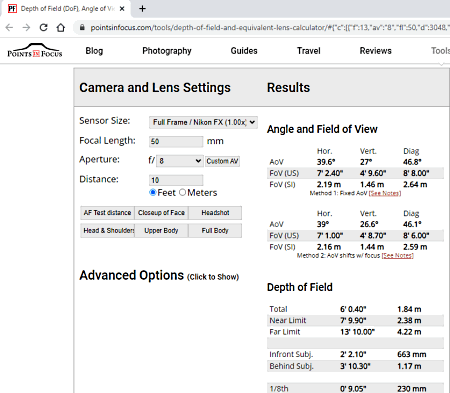This screenshot has height=393, width=450.
Task: Reload the page with refresh icon
Action: point(43,27)
